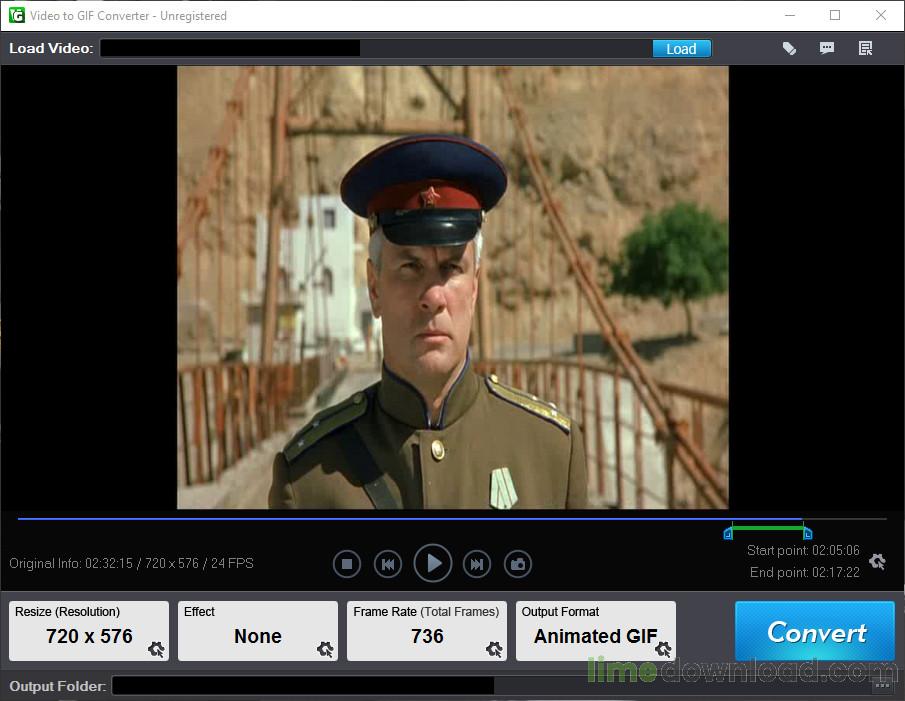Open the Output Format selector showing Animated GIF
The image size is (905, 701).
coord(595,636)
